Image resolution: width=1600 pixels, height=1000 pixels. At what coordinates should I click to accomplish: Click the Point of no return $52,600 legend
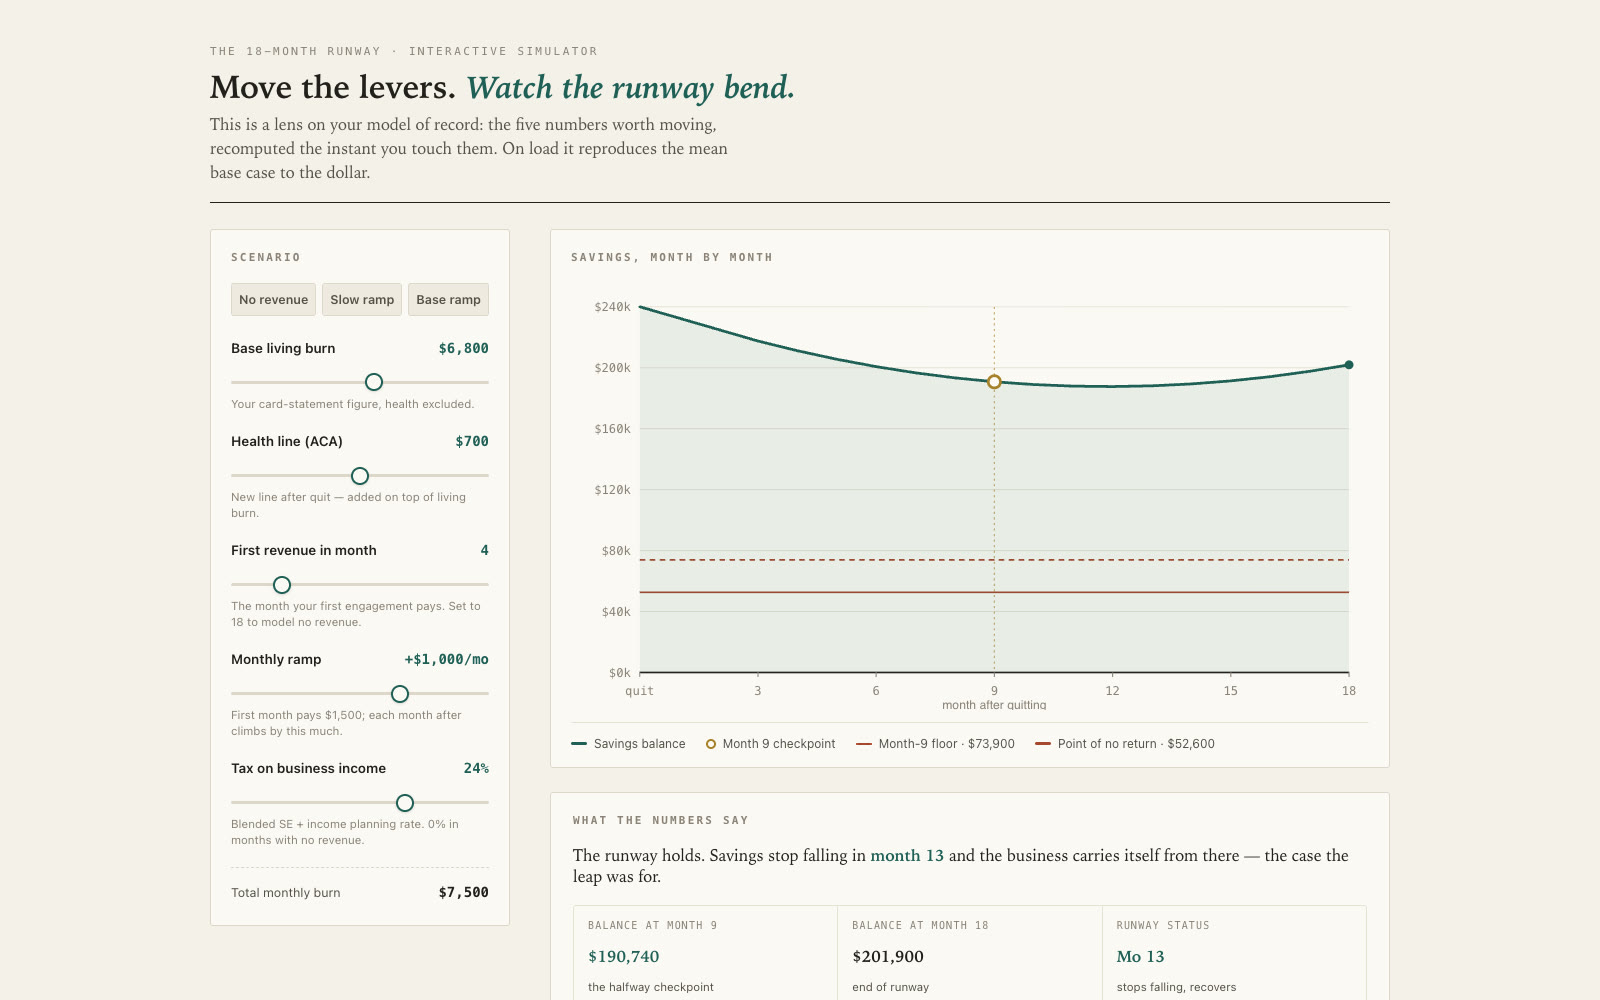coord(1125,744)
